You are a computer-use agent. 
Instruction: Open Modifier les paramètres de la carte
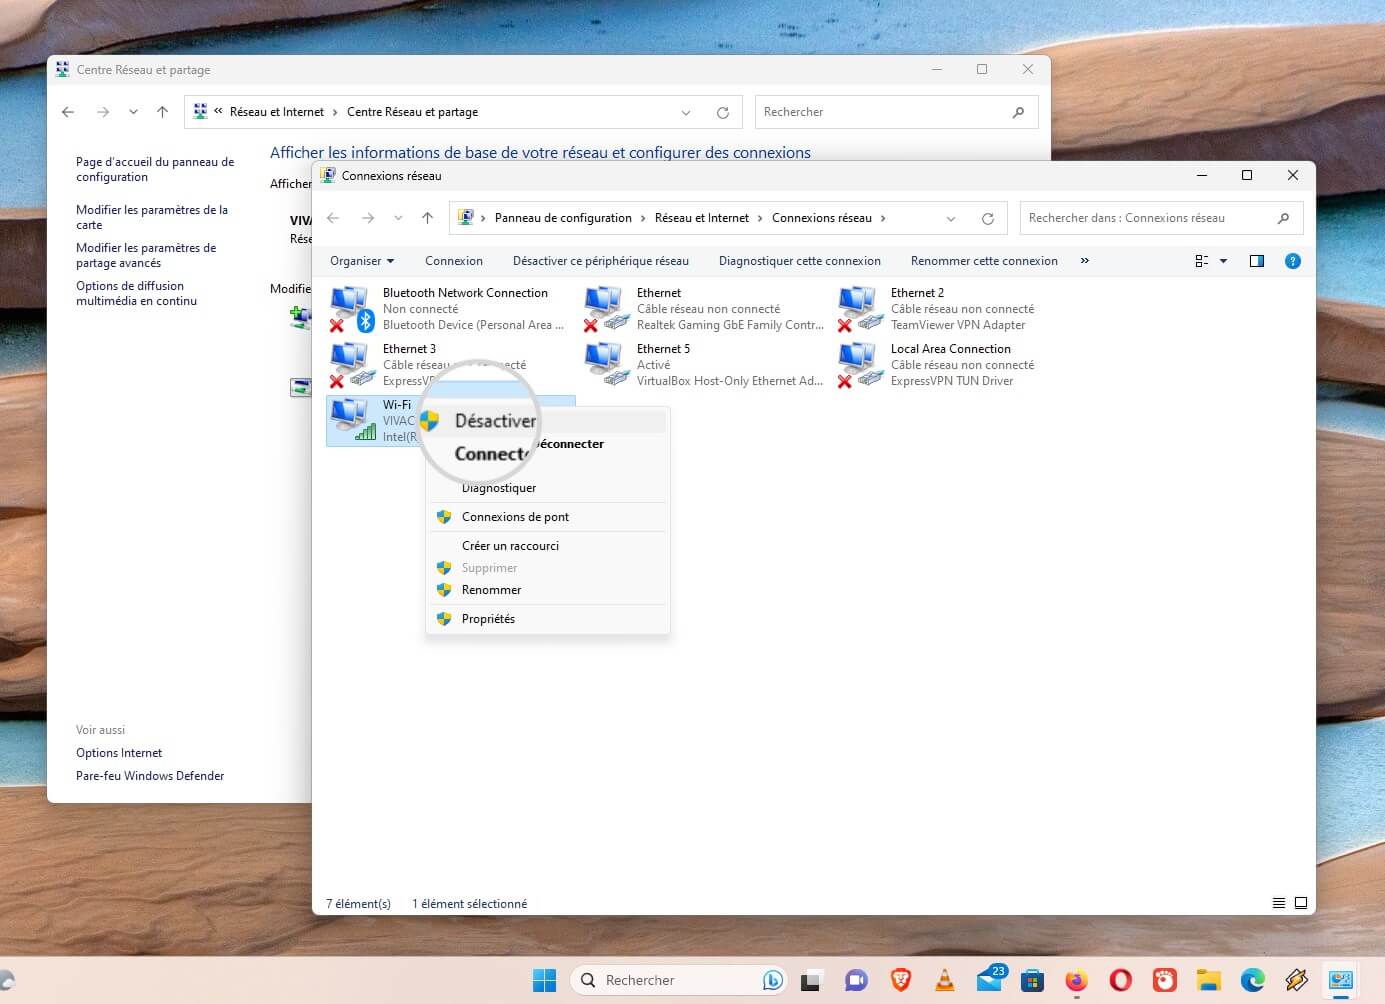152,217
